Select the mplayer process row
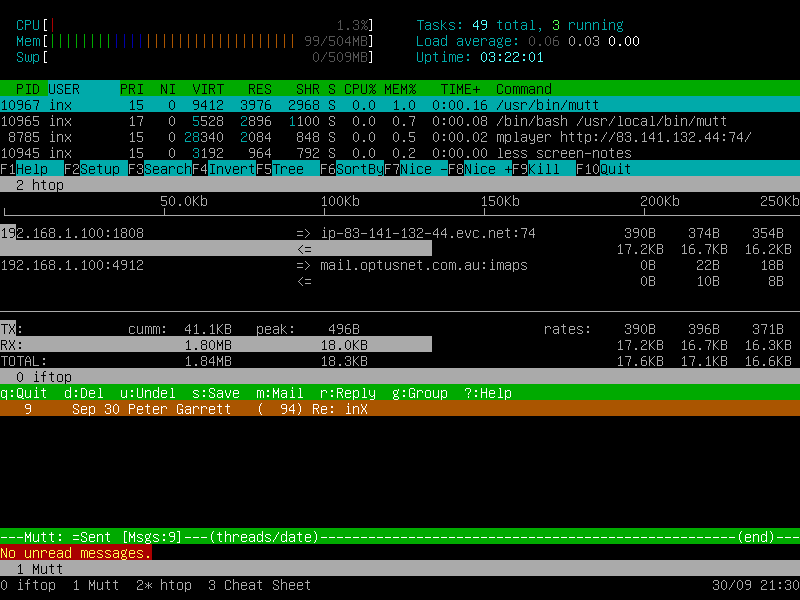 coord(400,137)
